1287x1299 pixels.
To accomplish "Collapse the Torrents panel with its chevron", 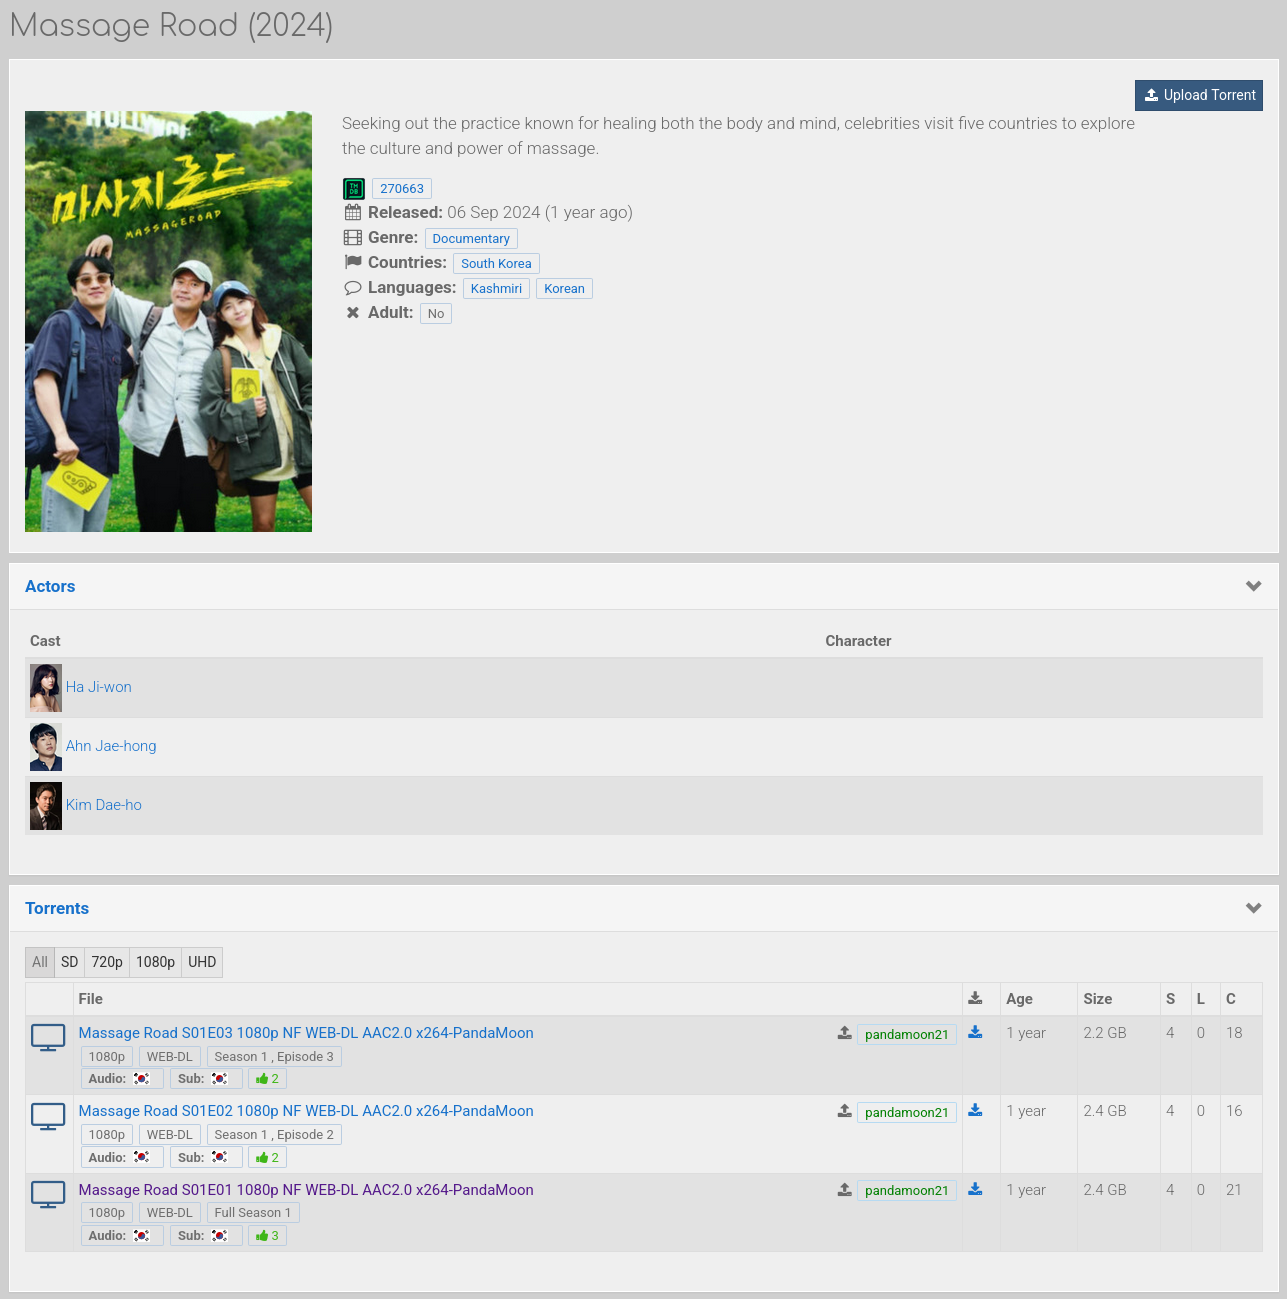I will coord(1254,908).
